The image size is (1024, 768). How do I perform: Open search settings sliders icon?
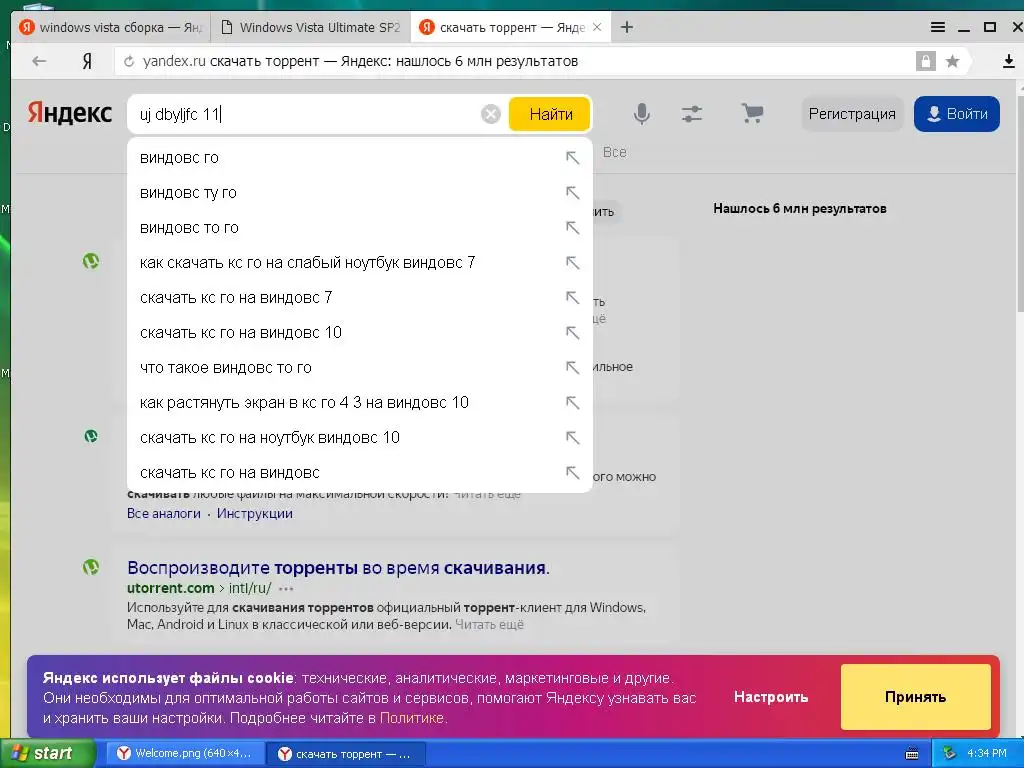coord(692,114)
